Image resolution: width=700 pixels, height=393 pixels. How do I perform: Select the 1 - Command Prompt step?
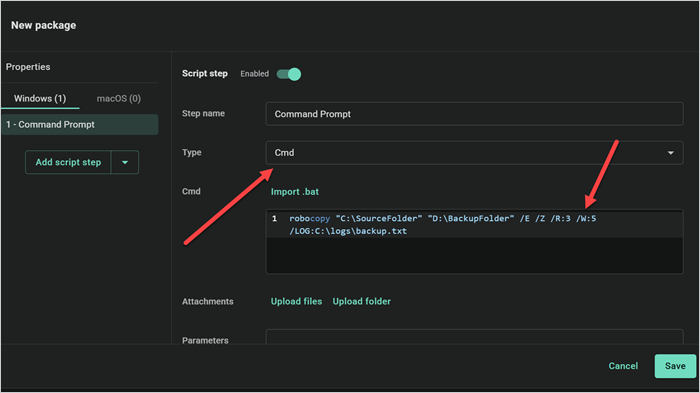coord(80,125)
